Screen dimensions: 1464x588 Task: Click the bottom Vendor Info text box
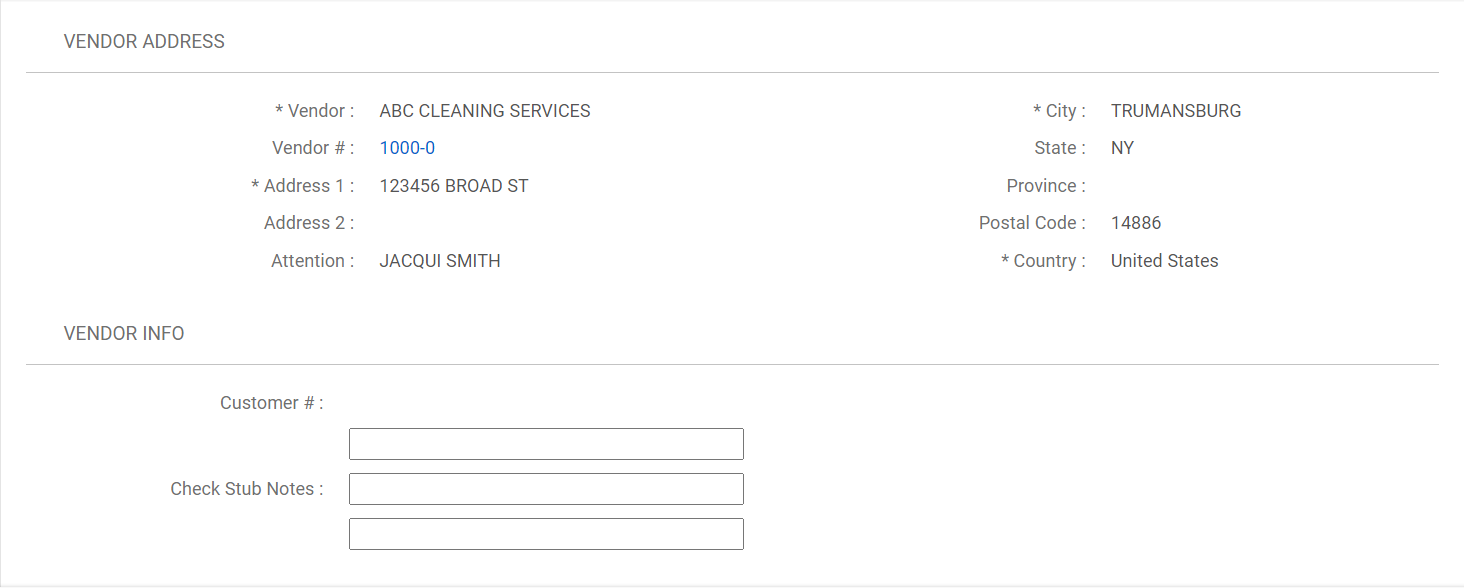(546, 534)
